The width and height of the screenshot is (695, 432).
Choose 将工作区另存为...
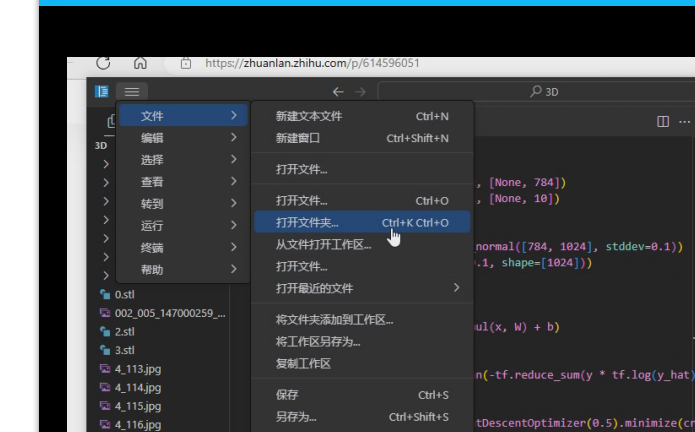point(362,342)
